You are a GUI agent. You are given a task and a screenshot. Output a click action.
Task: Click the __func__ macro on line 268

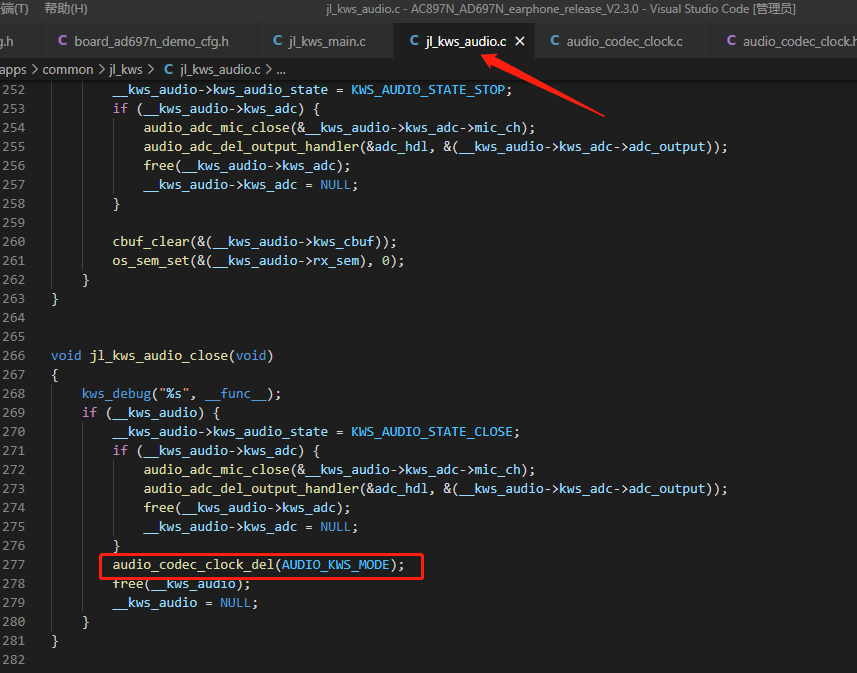pos(236,394)
